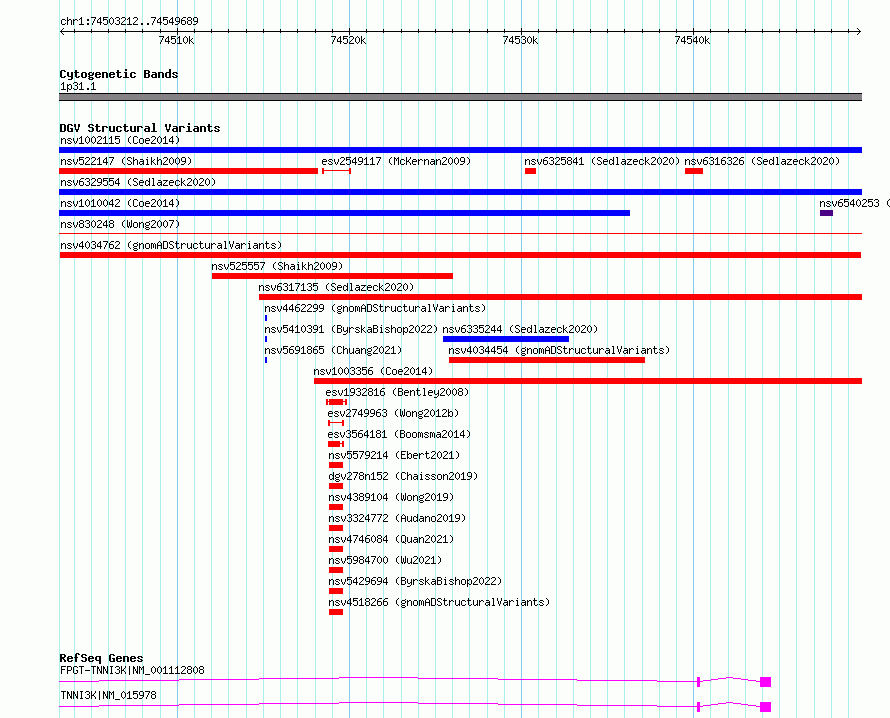Viewport: 890px width, 718px height.
Task: Click the nsv4034454 (gnomADStructuralVariants) red bar
Action: [547, 360]
